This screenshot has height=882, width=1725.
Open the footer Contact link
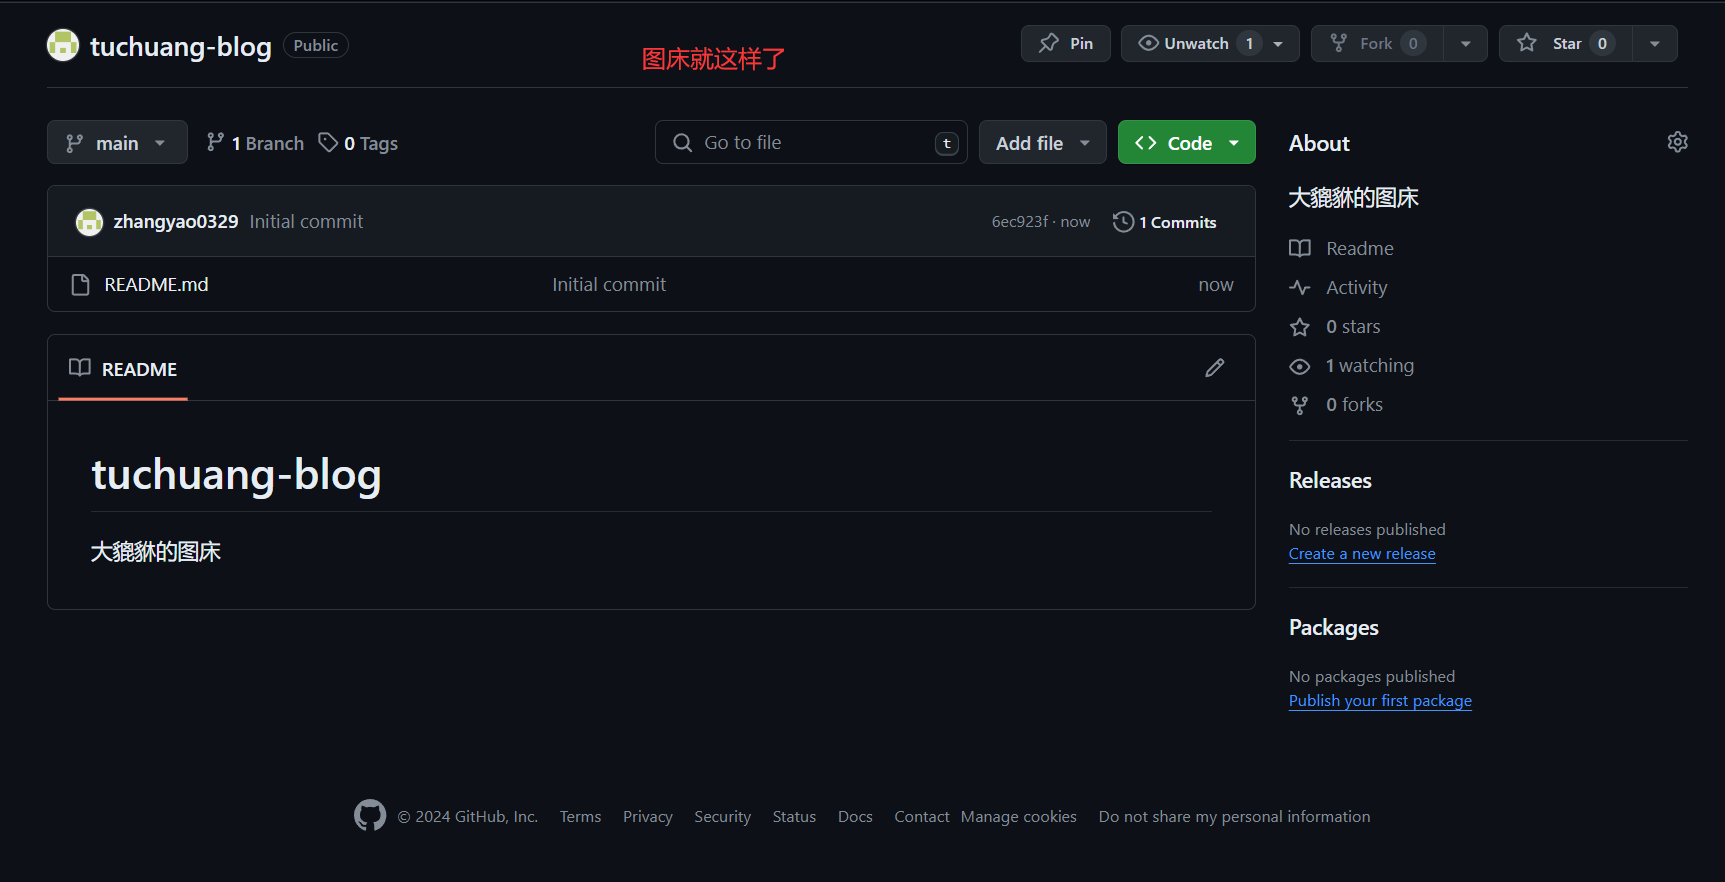(922, 817)
